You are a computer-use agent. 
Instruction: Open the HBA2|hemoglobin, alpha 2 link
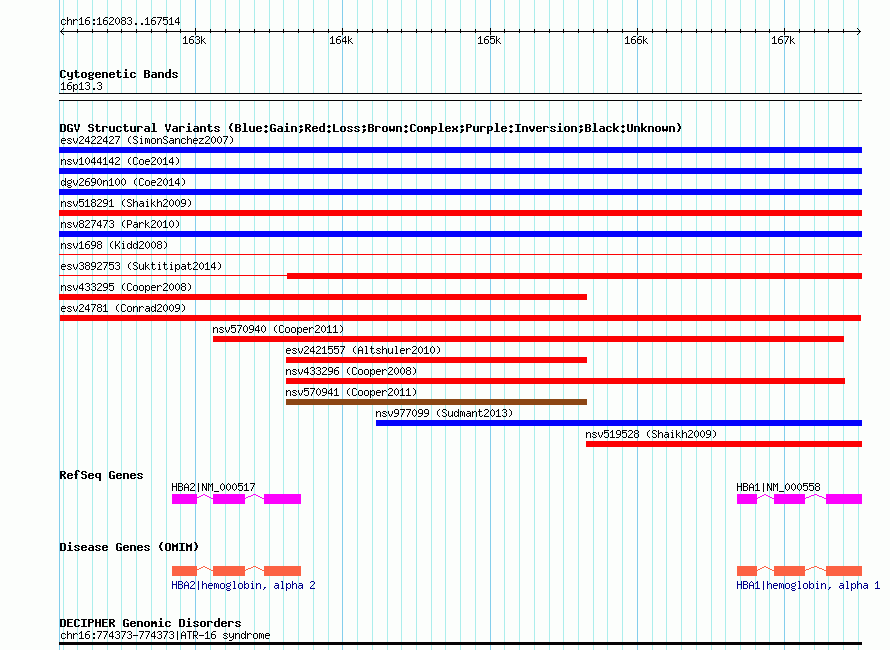pos(243,585)
